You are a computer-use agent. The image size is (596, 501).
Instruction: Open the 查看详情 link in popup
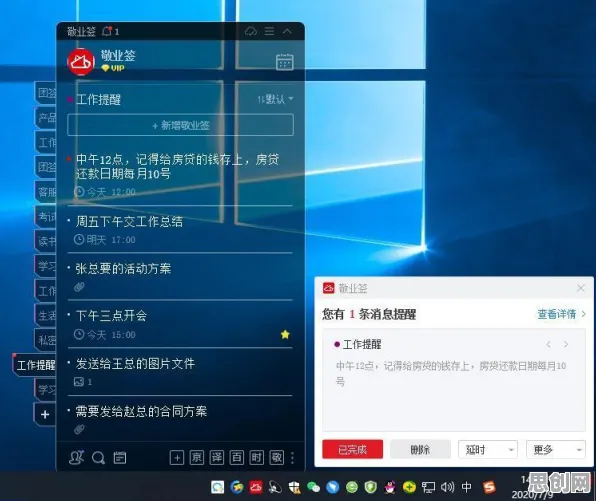pyautogui.click(x=561, y=314)
